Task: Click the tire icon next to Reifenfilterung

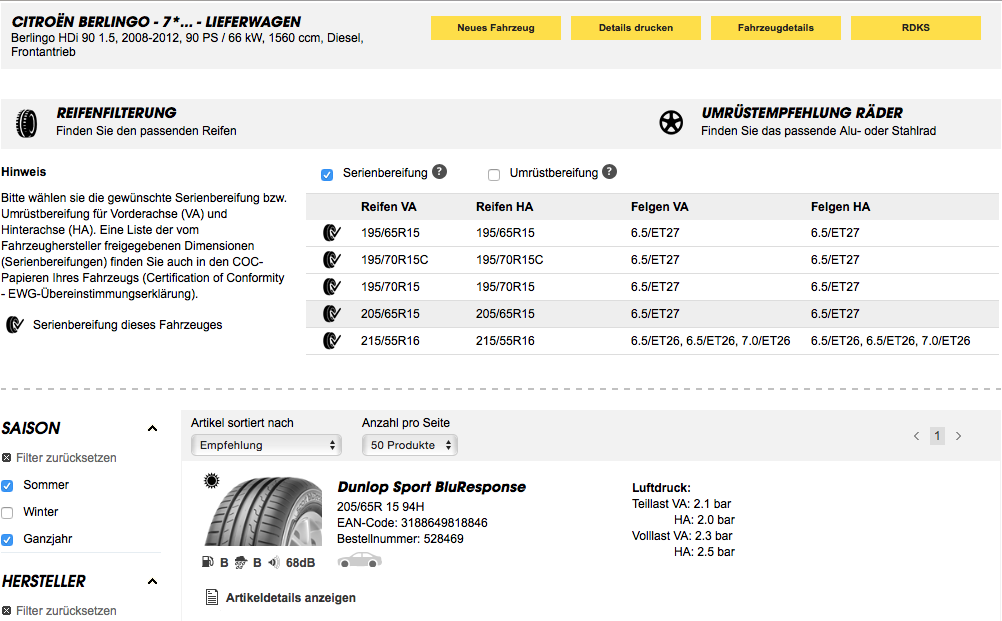Action: pos(26,123)
